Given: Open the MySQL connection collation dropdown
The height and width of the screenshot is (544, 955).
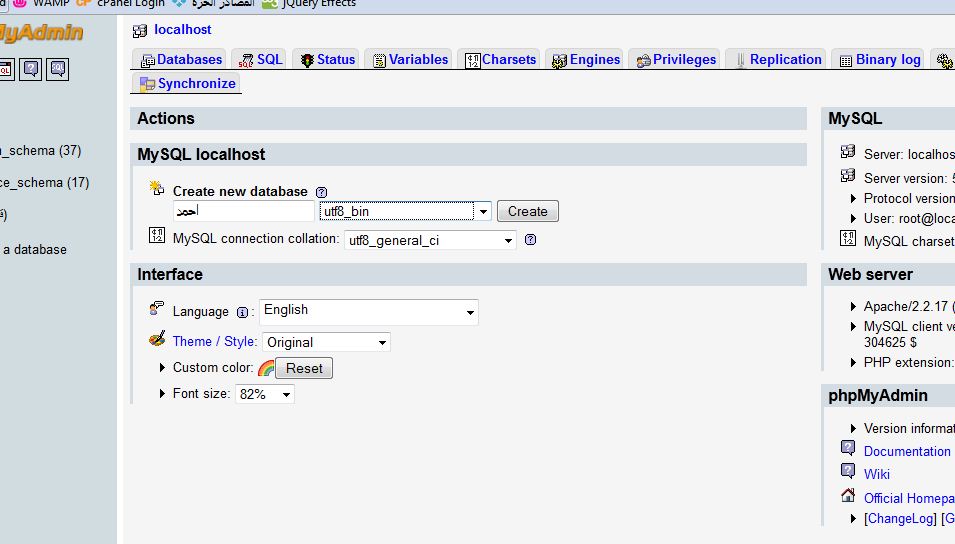Looking at the screenshot, I should 430,240.
